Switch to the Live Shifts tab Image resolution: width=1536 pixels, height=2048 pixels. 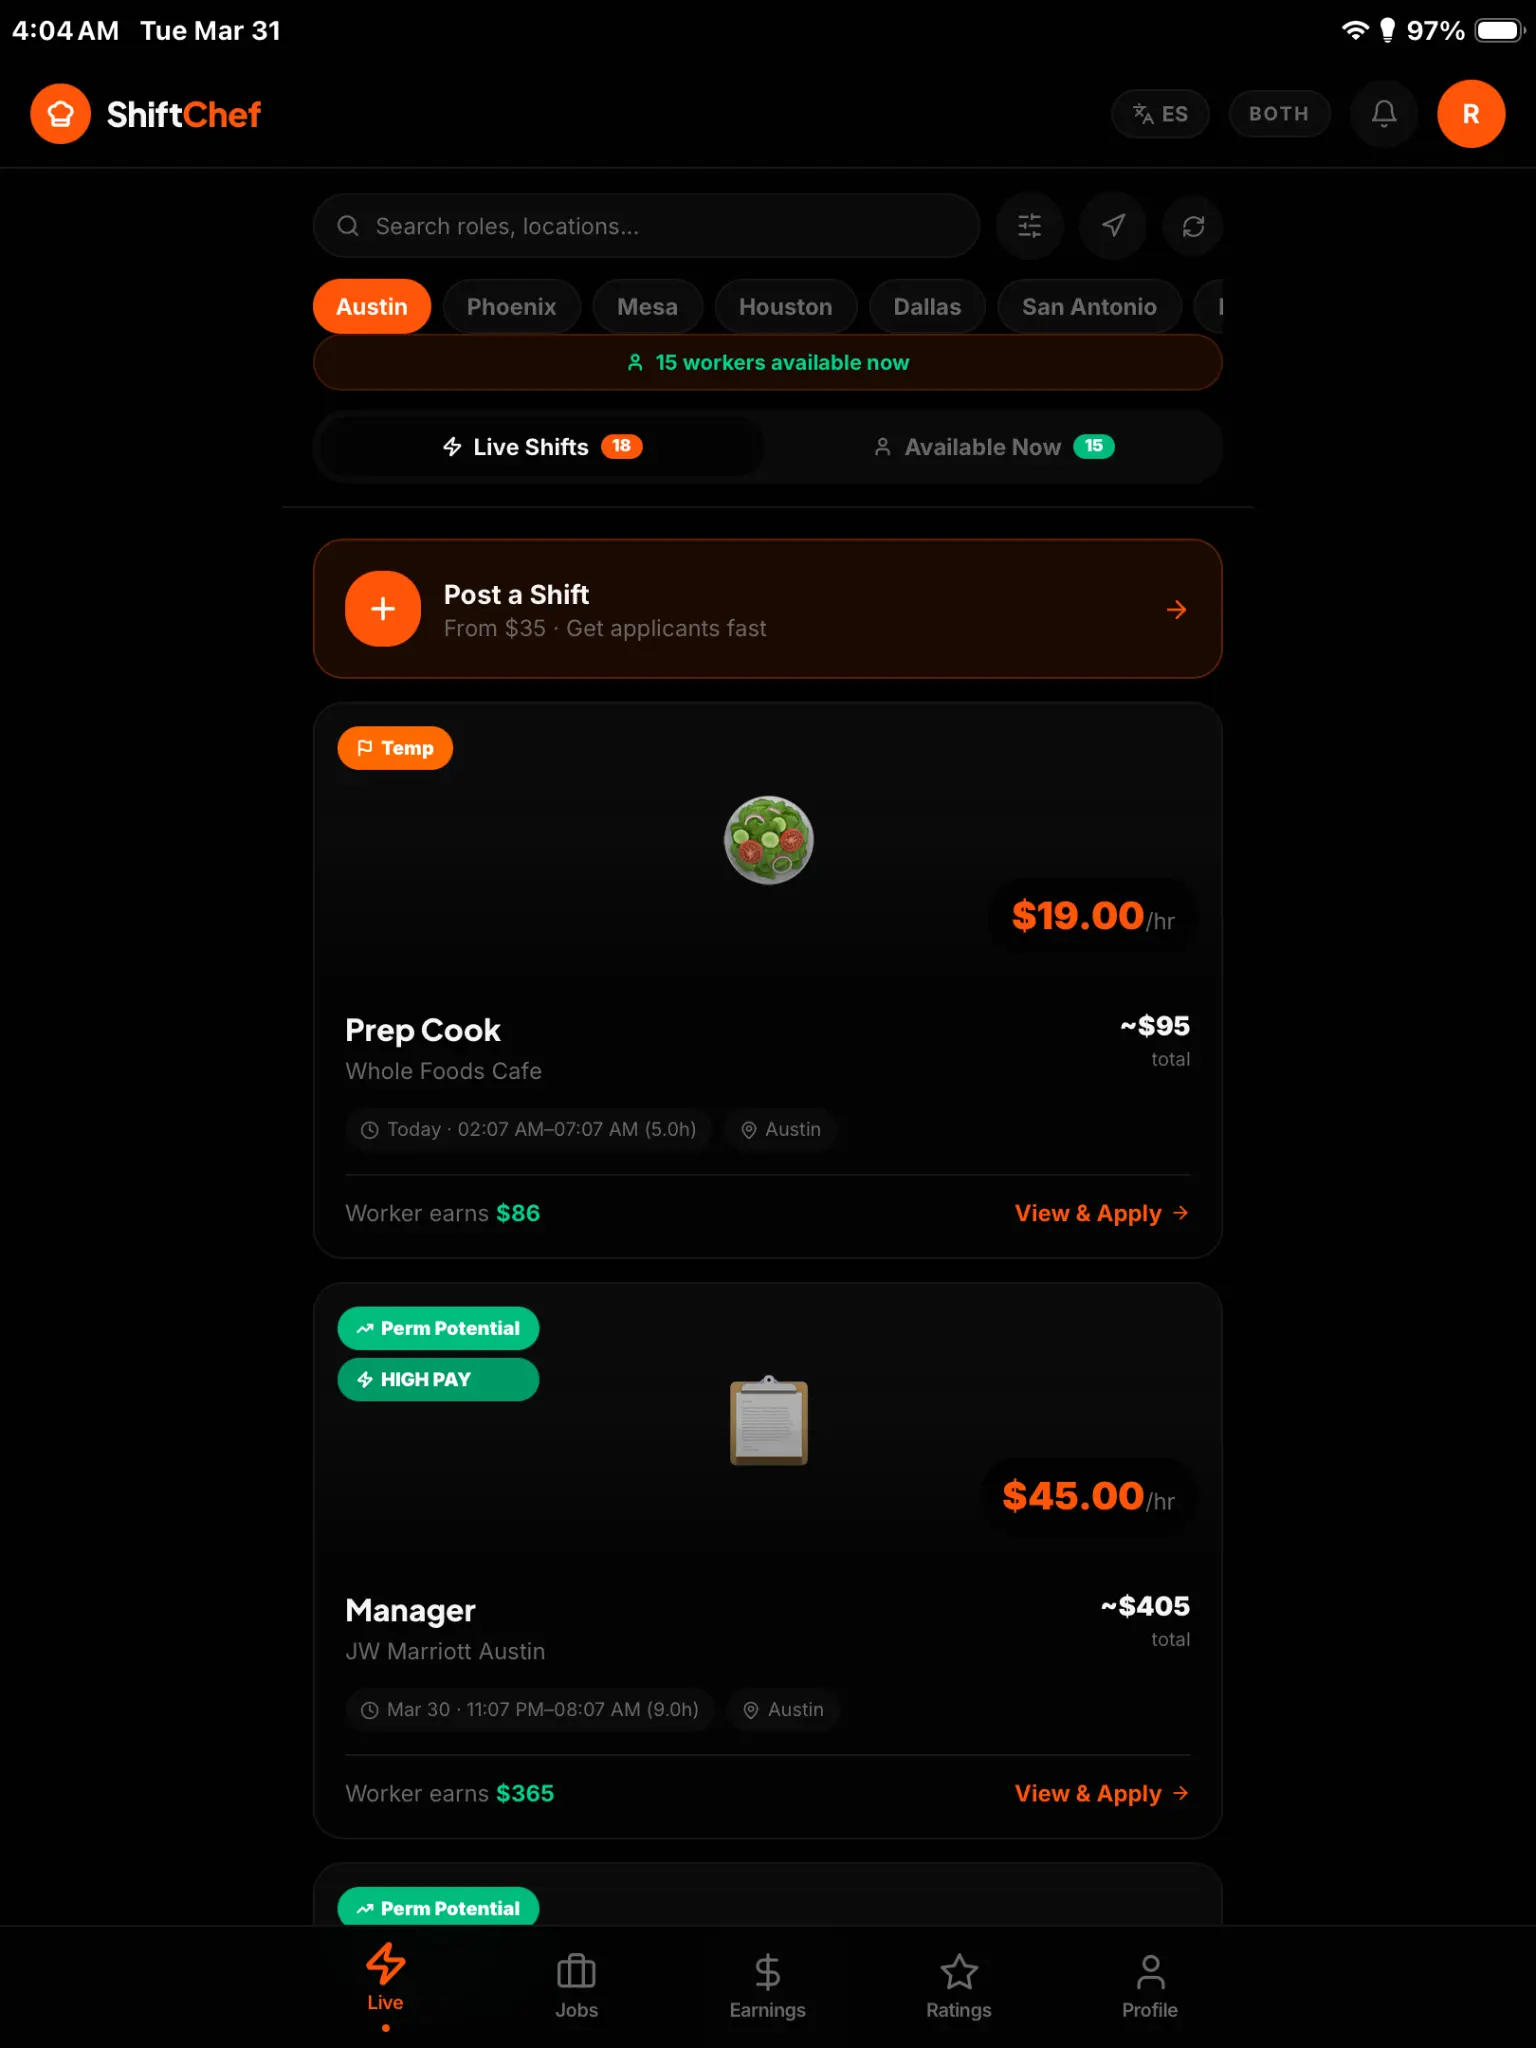point(541,447)
